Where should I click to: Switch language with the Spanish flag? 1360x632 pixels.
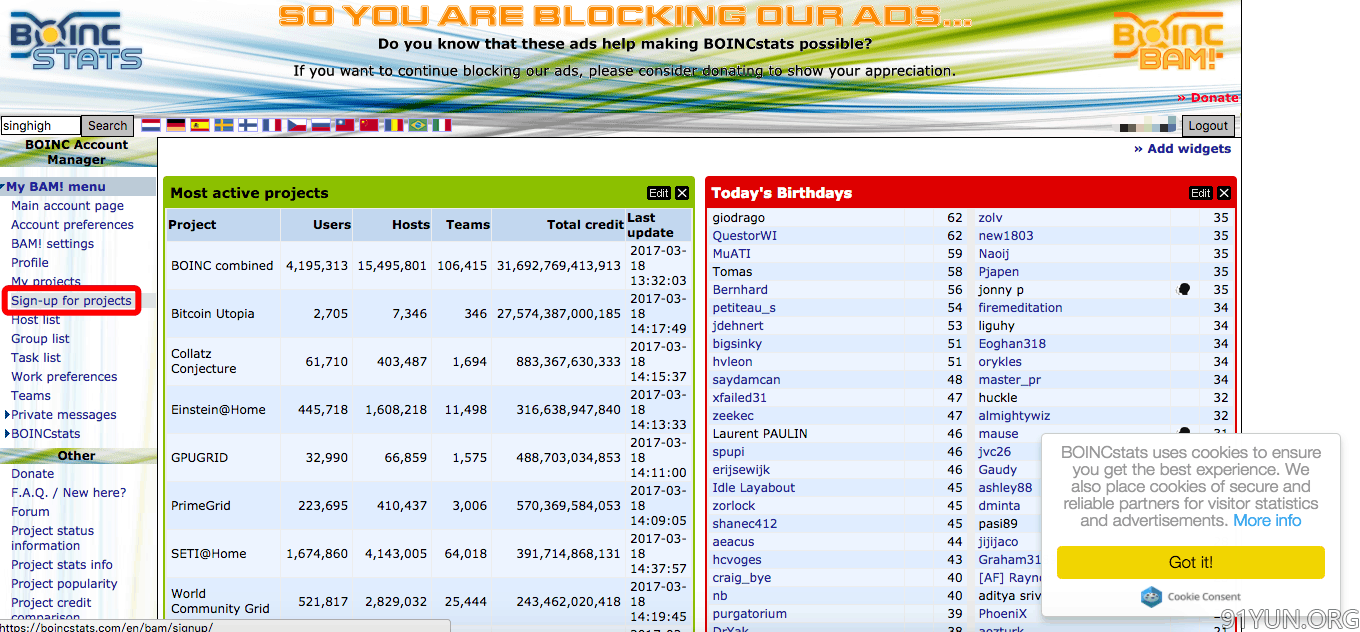(x=200, y=125)
